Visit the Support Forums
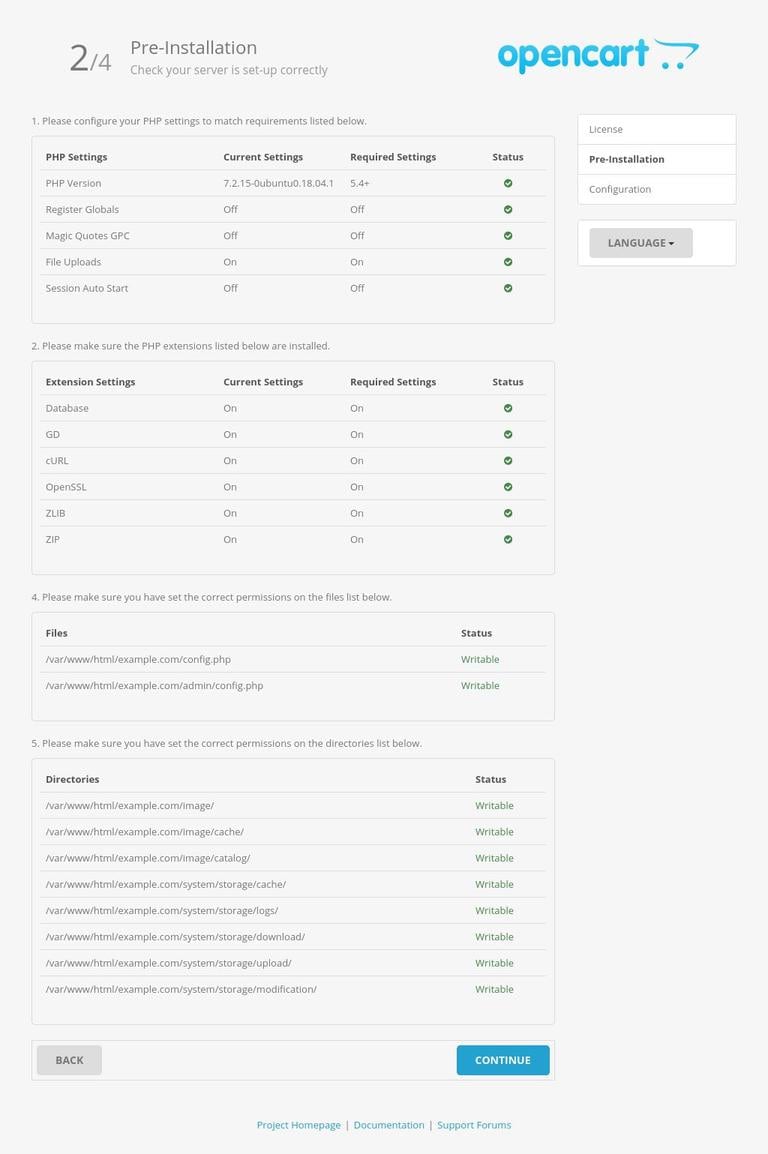Viewport: 768px width, 1154px height. tap(474, 1124)
